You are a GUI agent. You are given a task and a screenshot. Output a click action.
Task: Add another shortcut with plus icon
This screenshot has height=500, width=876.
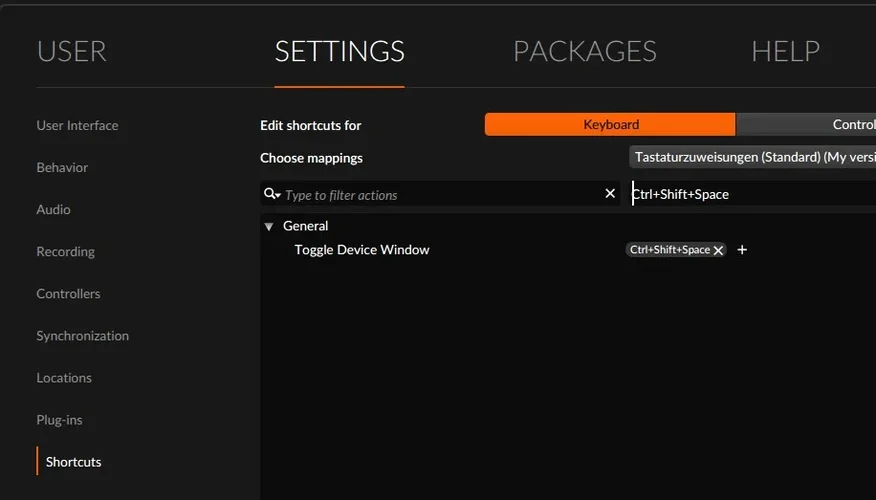pos(742,250)
